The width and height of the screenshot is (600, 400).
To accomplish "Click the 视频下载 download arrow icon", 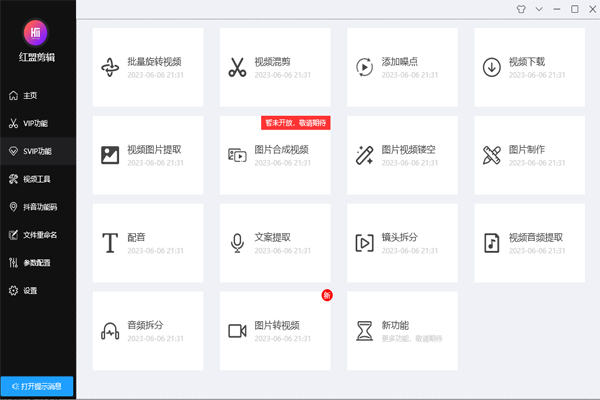I will (x=492, y=67).
